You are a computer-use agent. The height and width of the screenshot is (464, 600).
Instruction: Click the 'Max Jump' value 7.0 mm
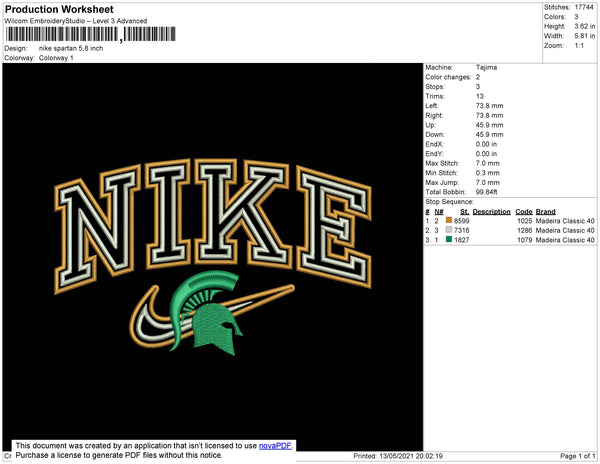(x=488, y=182)
